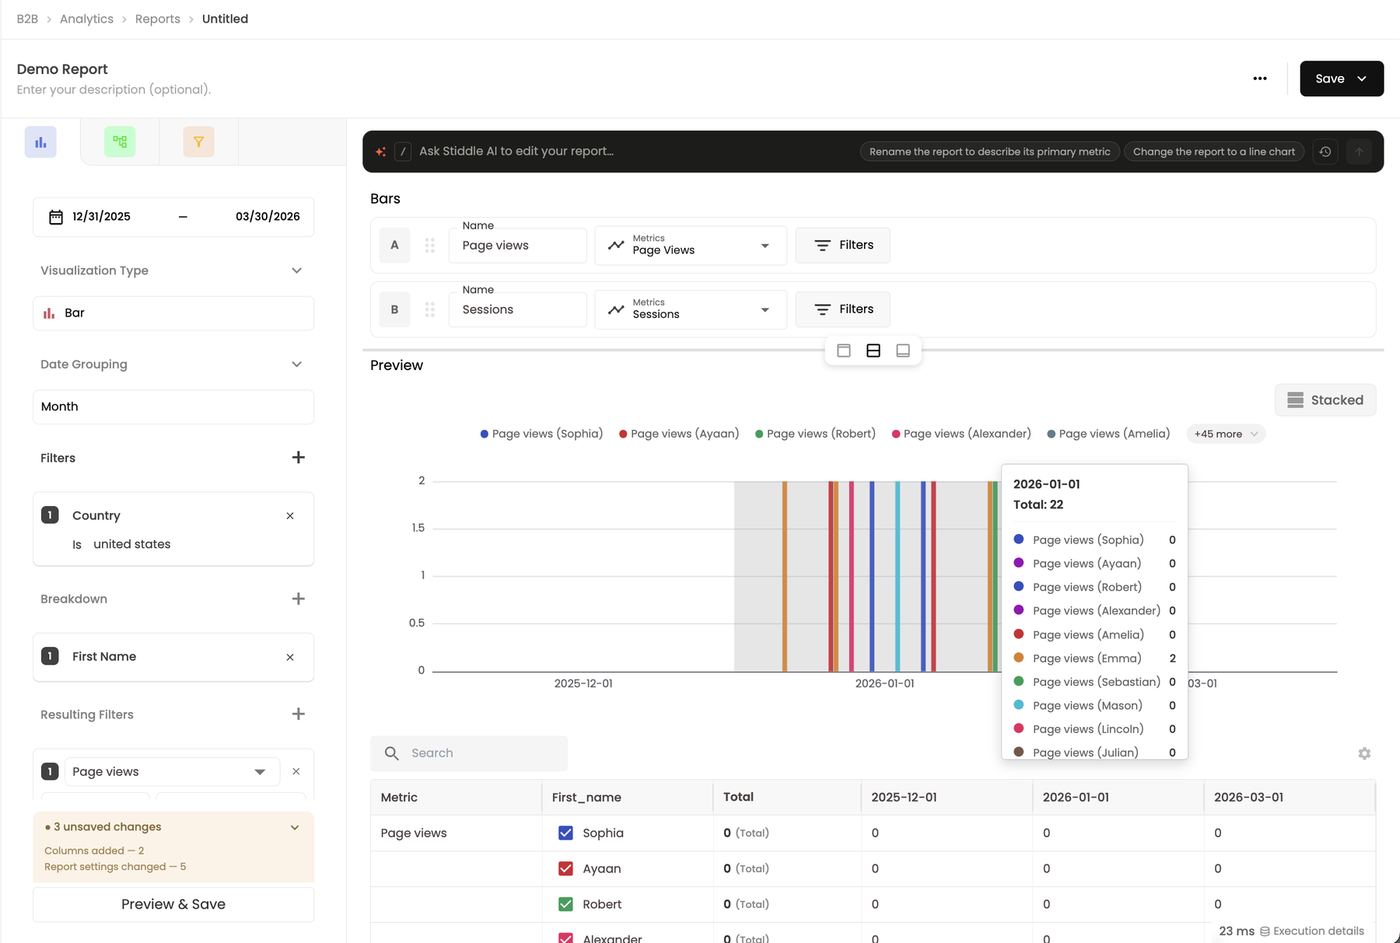Add a new filter with plus icon

(298, 458)
